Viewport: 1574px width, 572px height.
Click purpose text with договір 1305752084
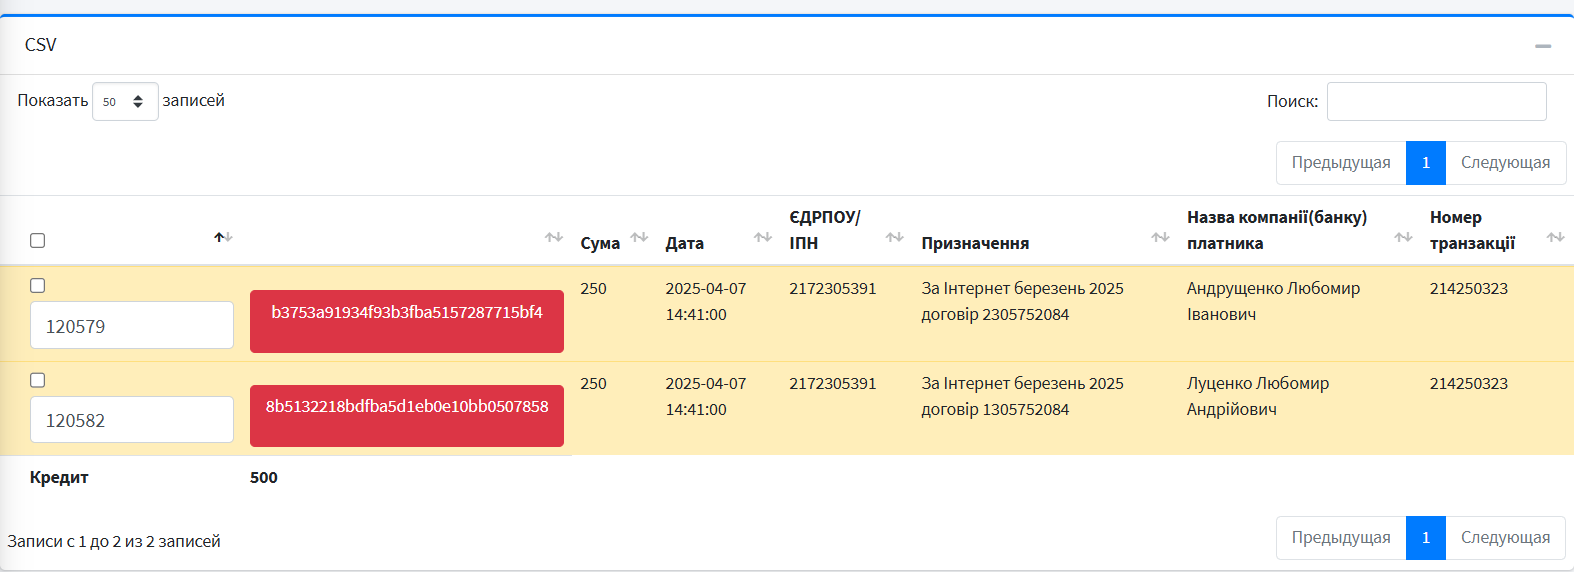click(1022, 396)
